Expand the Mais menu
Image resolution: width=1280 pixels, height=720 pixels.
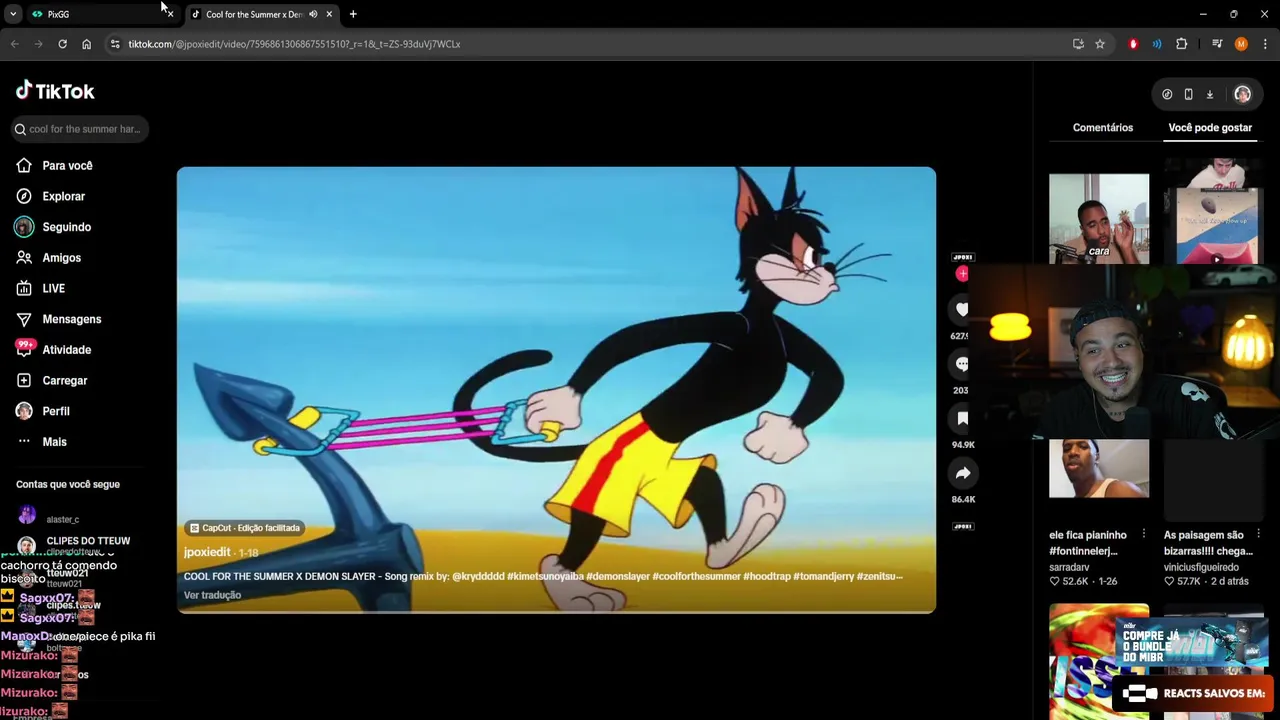[x=42, y=442]
